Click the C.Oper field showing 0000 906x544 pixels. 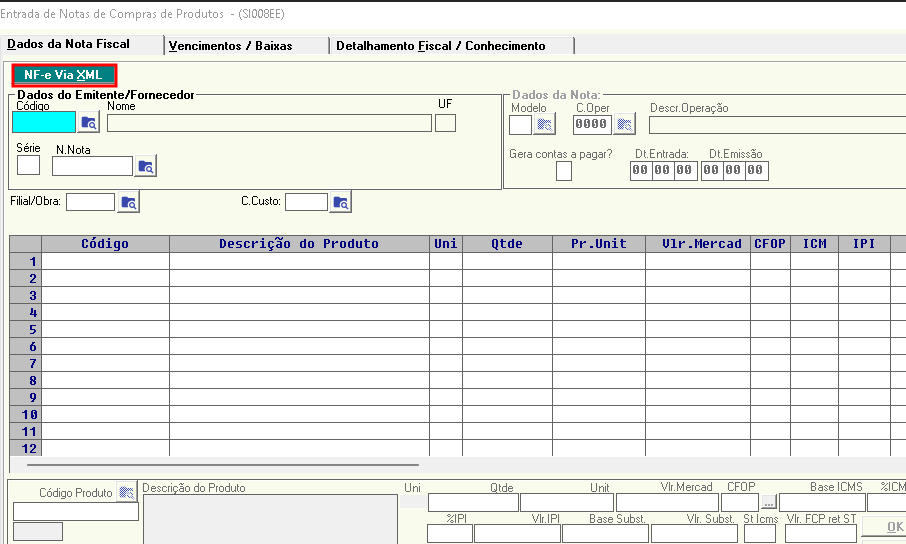(x=592, y=125)
